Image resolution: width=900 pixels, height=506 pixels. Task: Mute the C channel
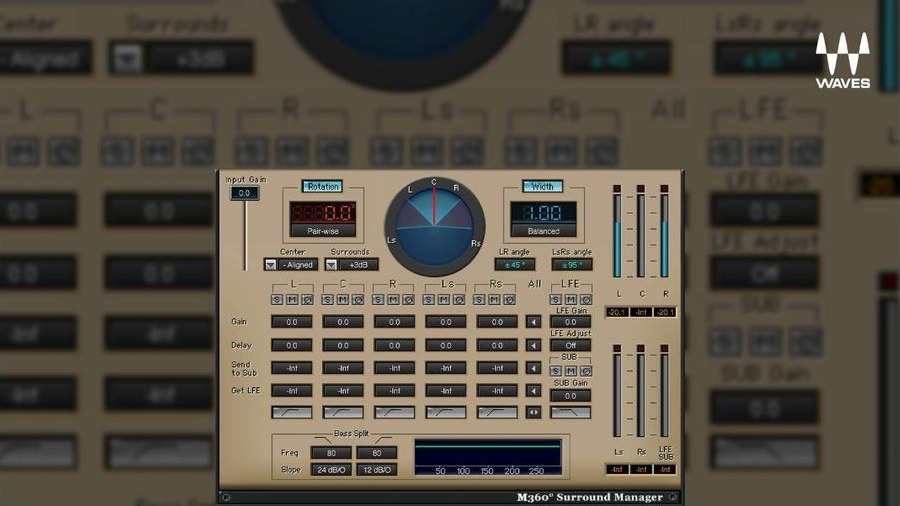(x=343, y=299)
